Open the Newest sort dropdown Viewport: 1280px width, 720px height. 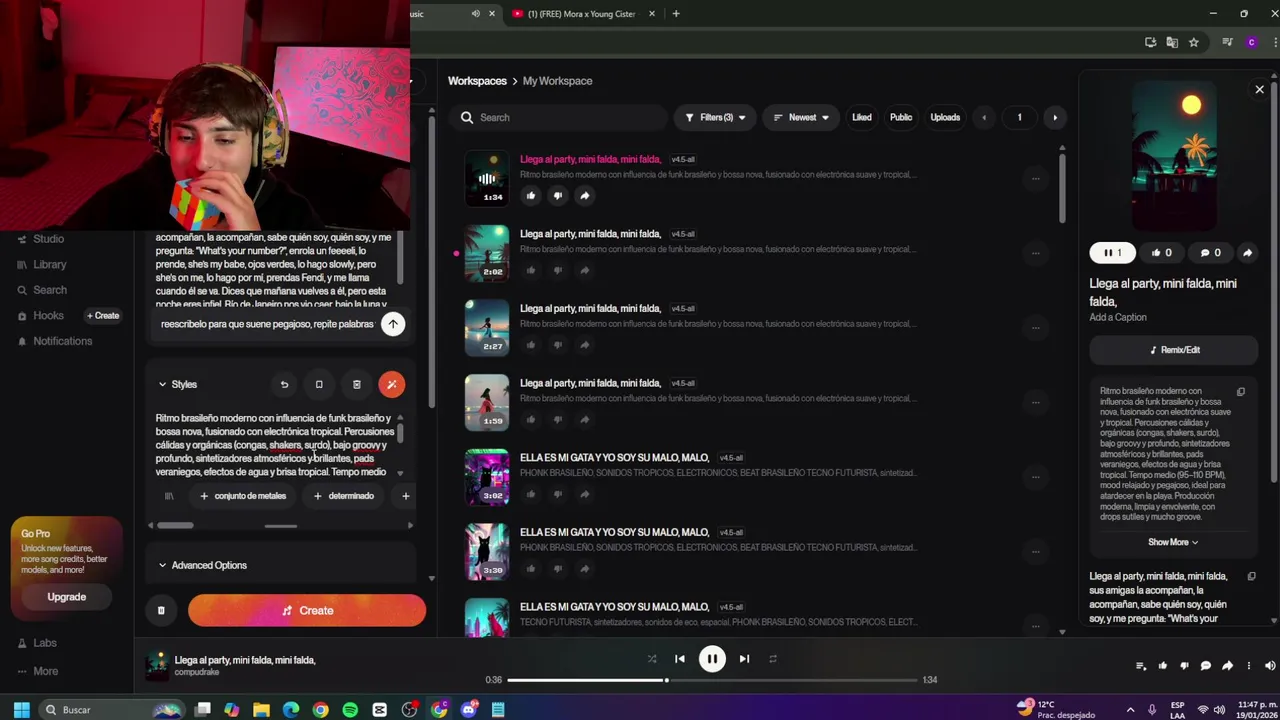click(x=801, y=117)
